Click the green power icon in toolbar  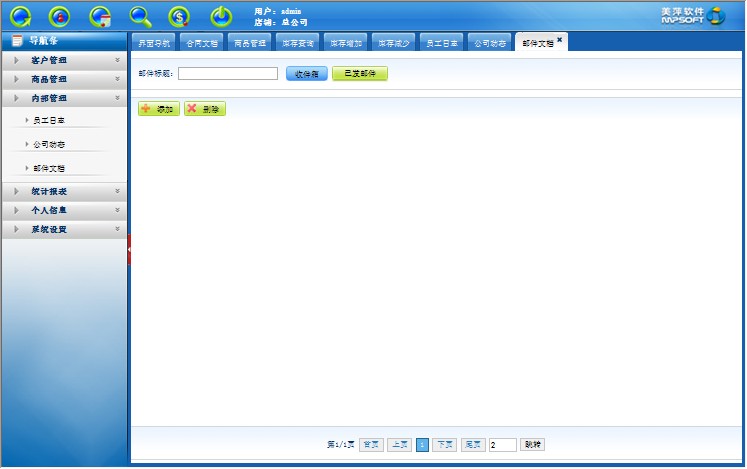click(221, 16)
